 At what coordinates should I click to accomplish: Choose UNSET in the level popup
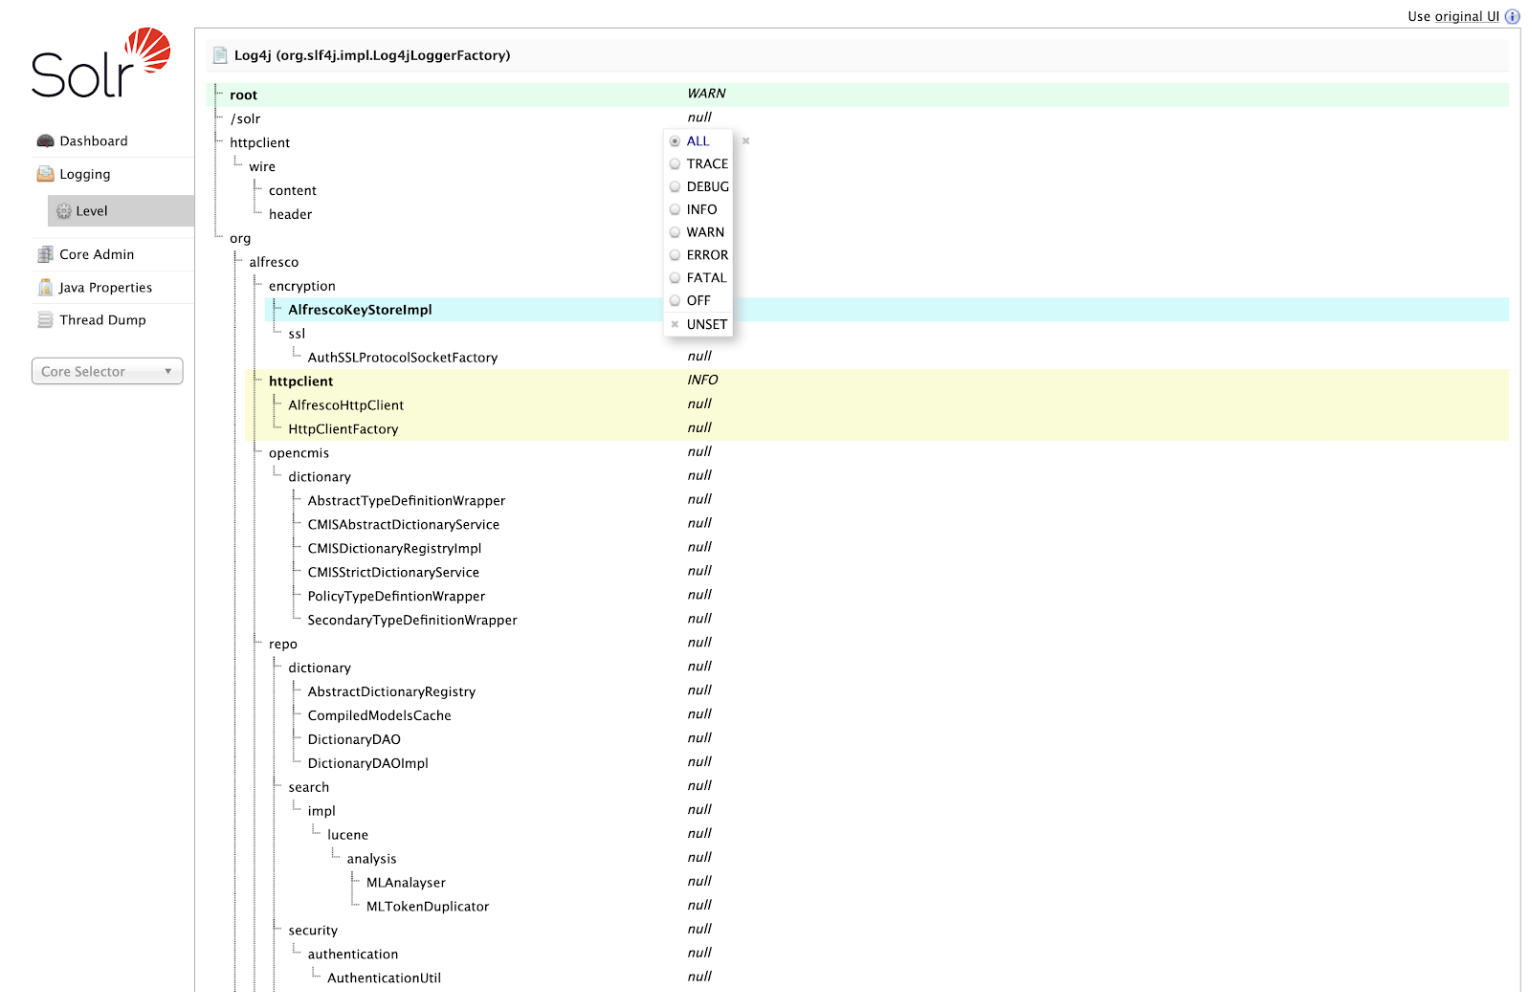point(706,325)
